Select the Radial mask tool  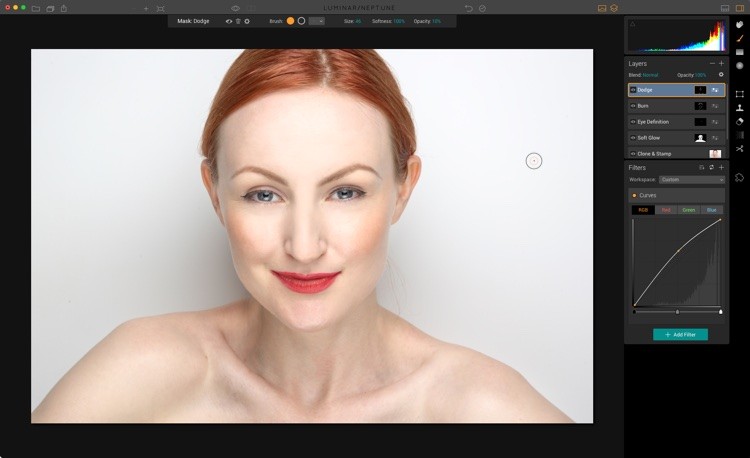tap(739, 65)
